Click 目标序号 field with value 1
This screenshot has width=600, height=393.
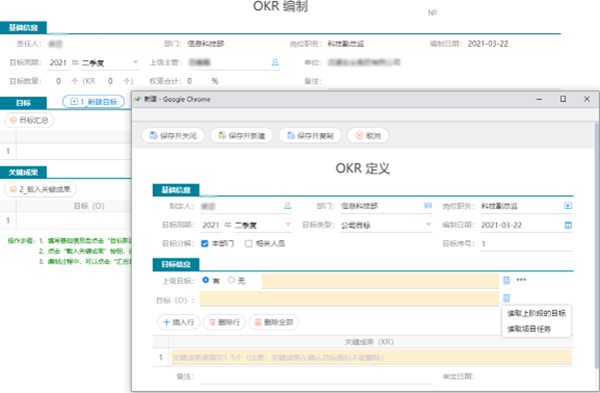pyautogui.click(x=527, y=244)
